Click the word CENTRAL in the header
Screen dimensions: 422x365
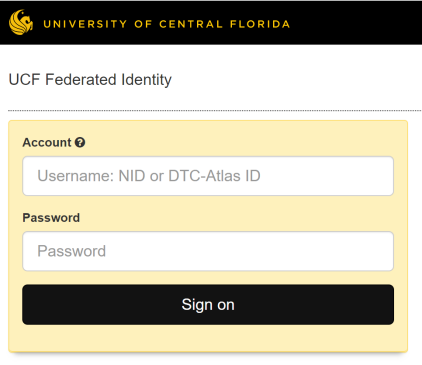tap(191, 24)
